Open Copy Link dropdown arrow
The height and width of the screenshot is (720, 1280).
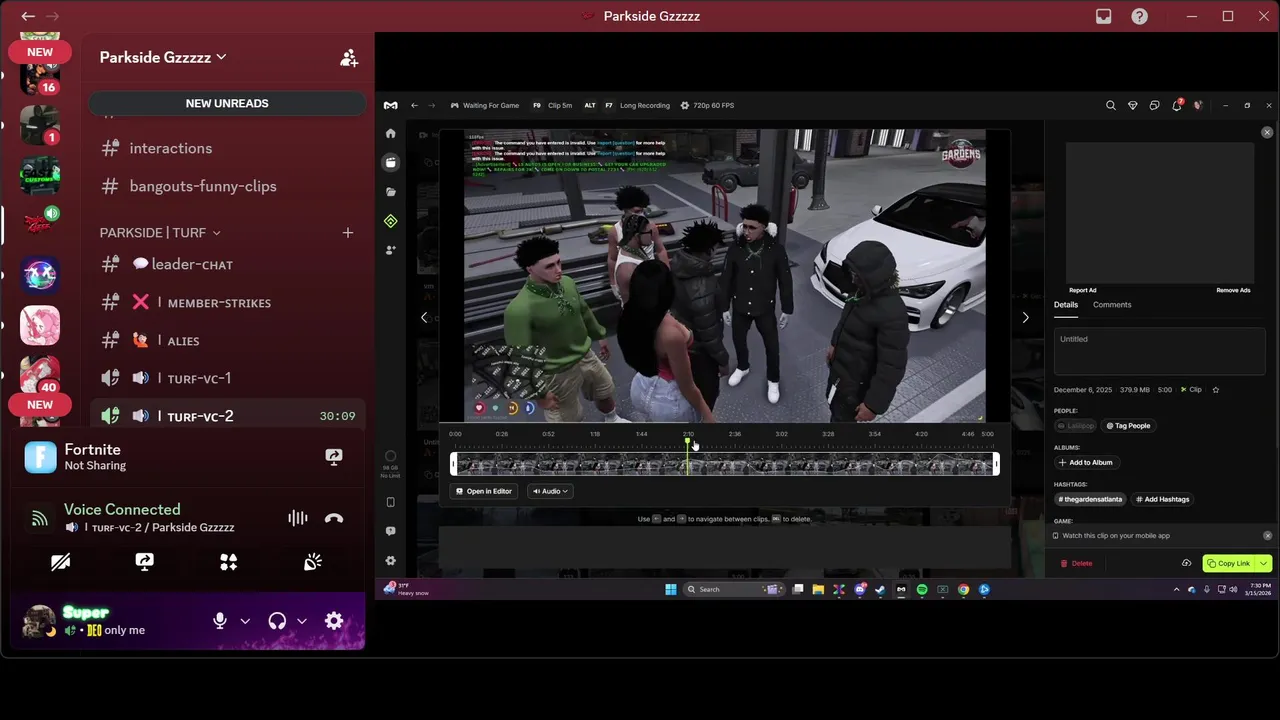(x=1264, y=563)
